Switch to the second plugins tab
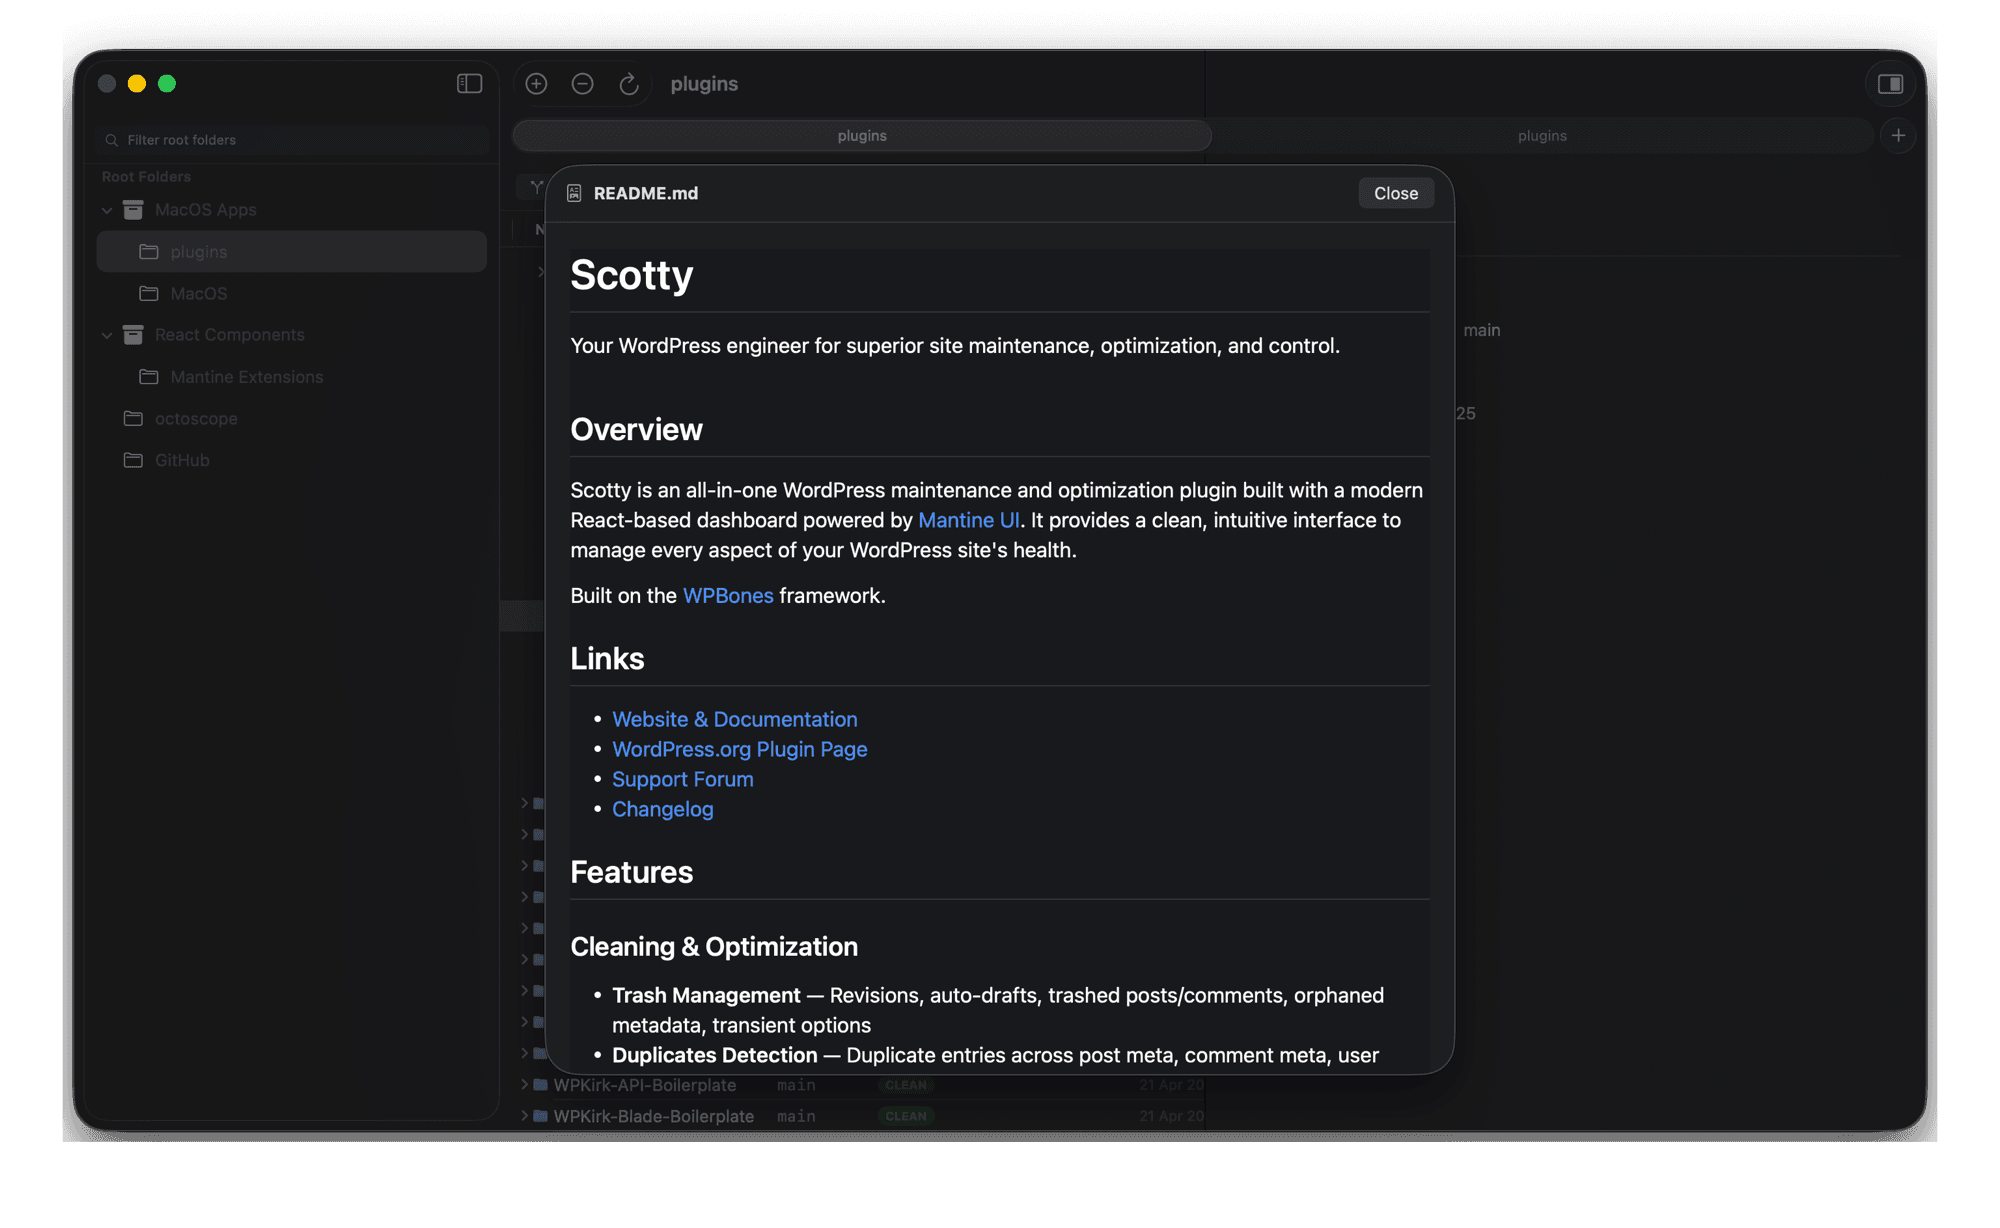Screen dimensions: 2000x1228 click(x=1542, y=136)
